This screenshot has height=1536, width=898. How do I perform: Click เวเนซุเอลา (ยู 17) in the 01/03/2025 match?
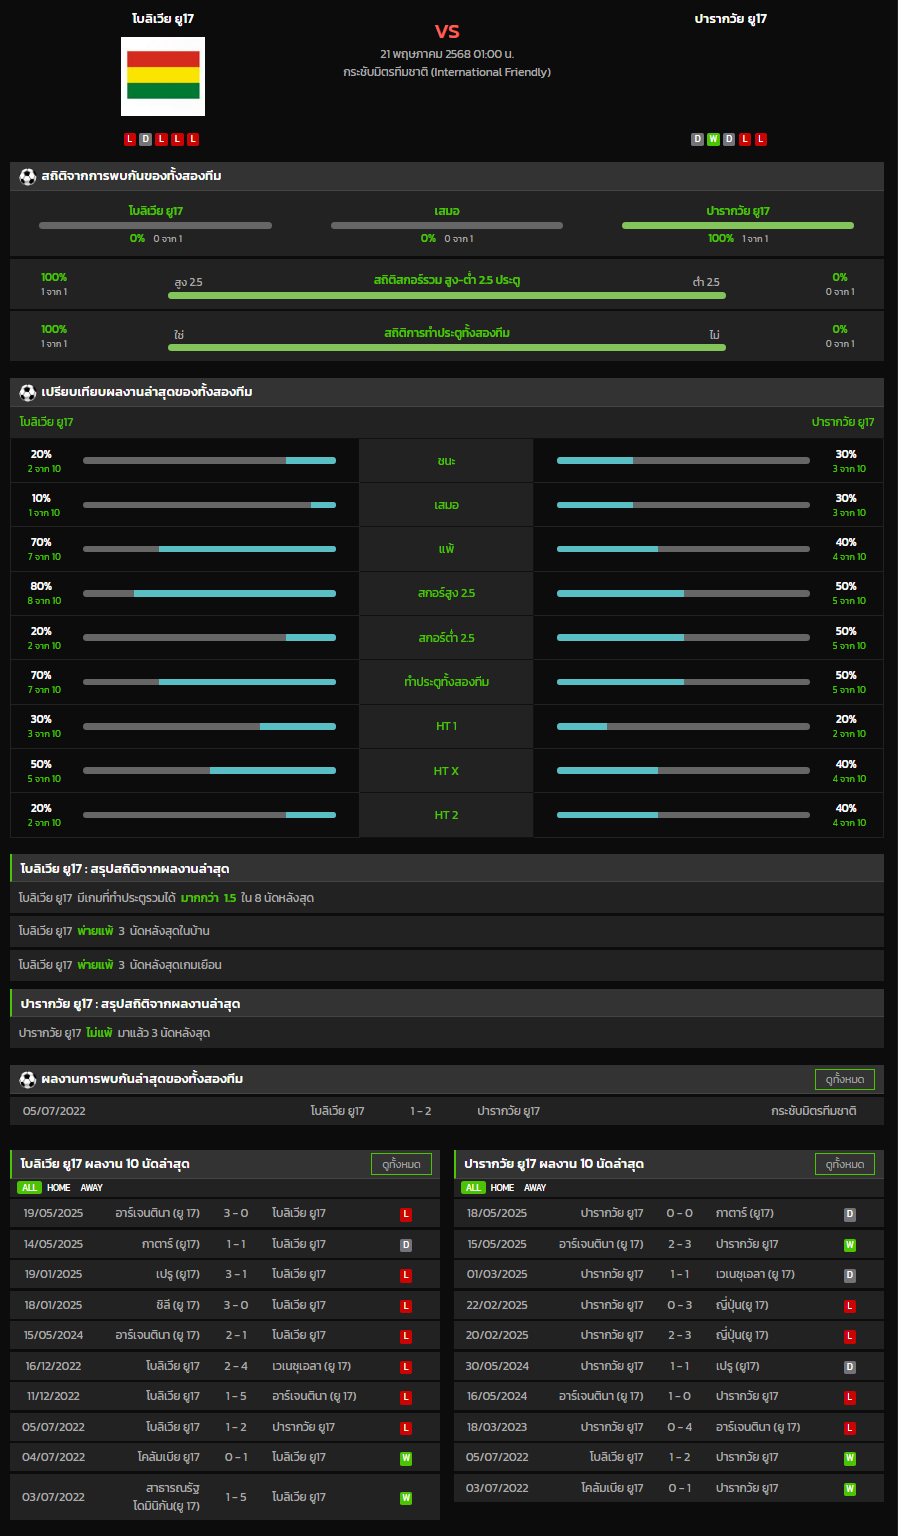point(755,1275)
